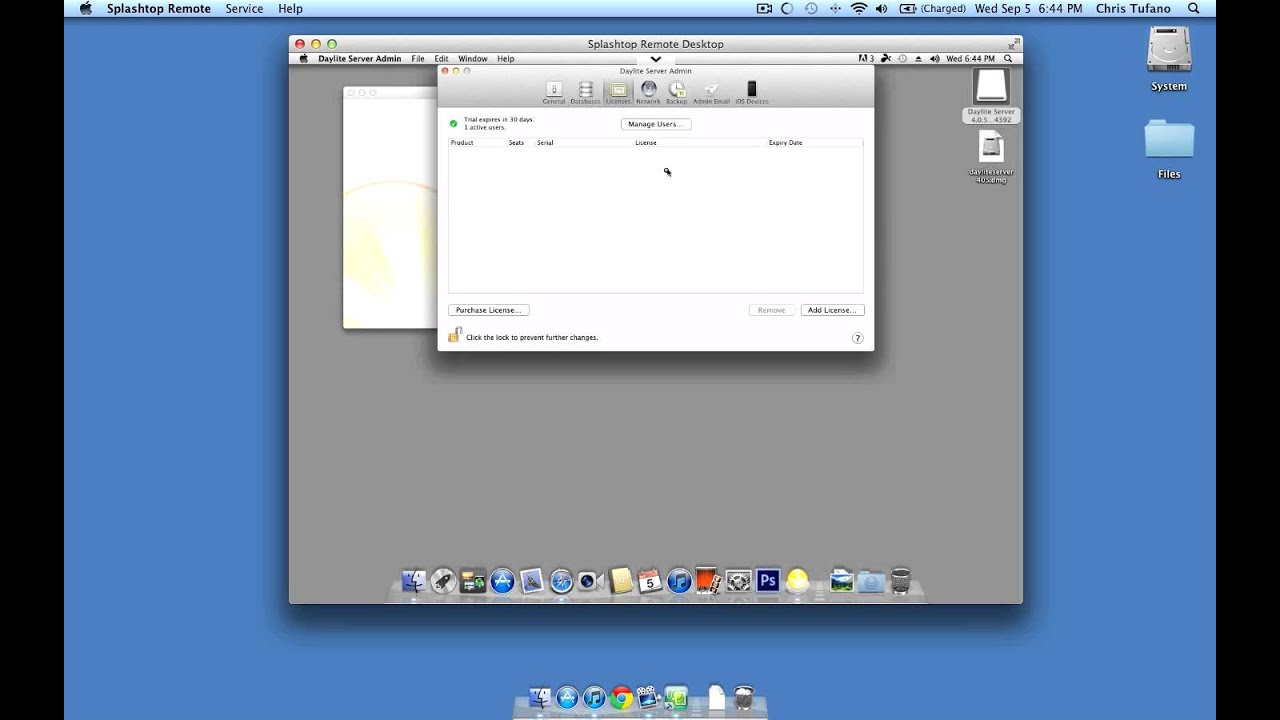
Task: Open iTunes in the remote dock
Action: coord(679,581)
